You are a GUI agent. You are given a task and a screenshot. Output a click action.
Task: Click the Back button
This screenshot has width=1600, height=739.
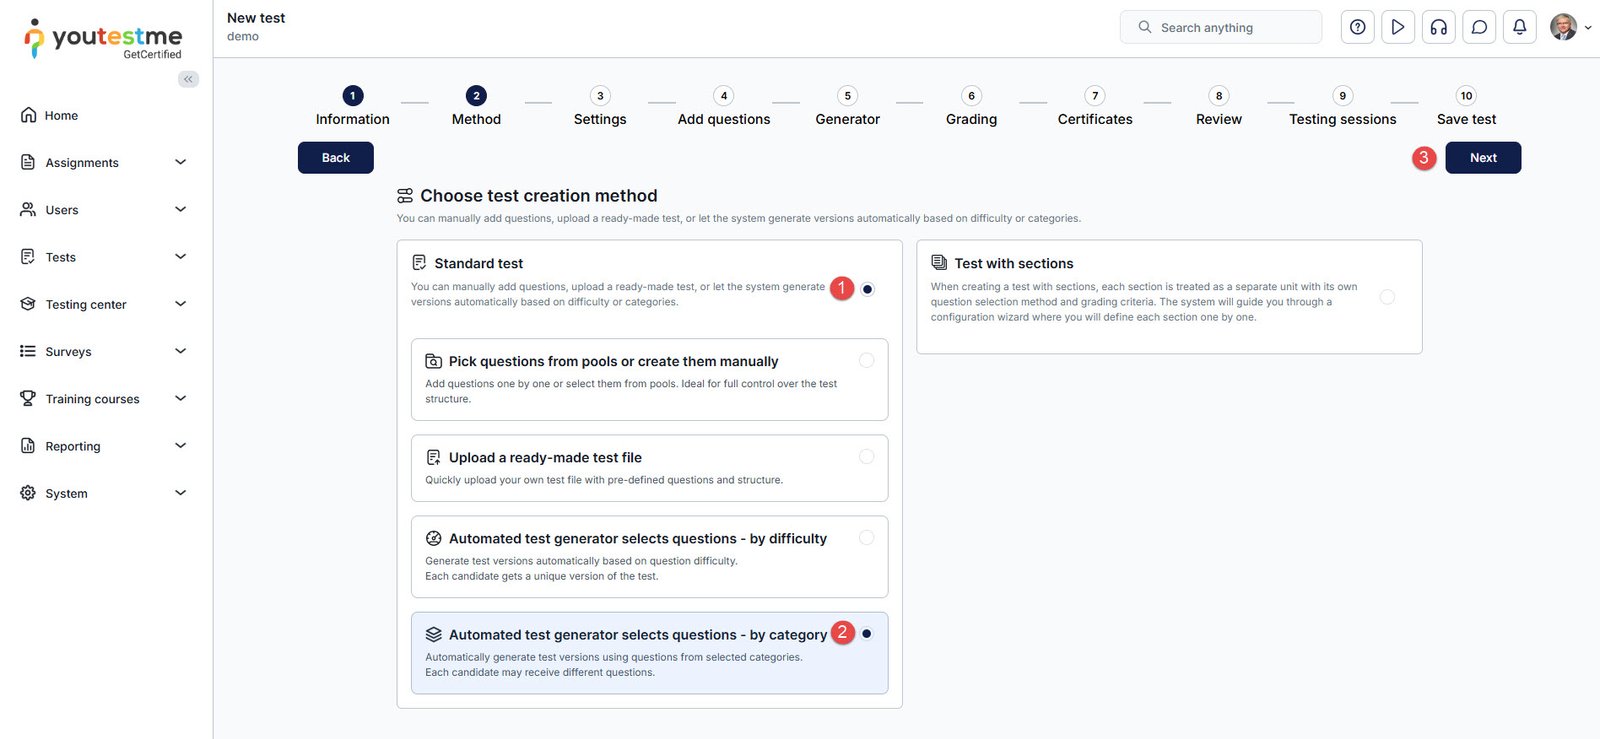tap(336, 158)
